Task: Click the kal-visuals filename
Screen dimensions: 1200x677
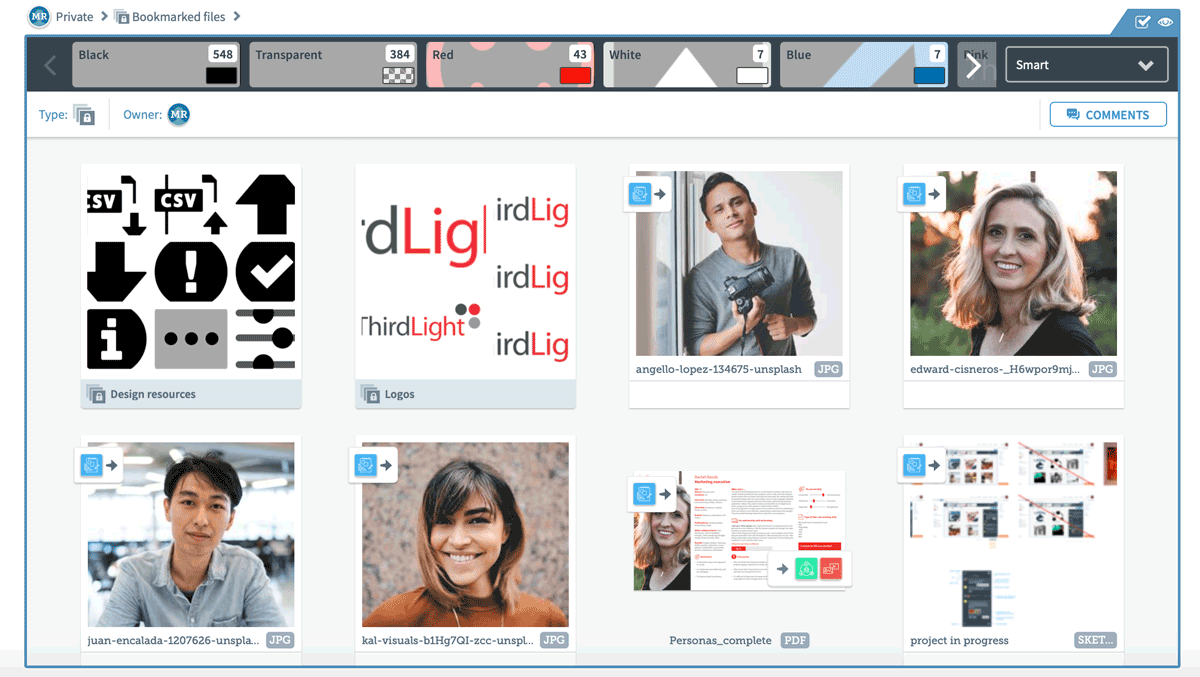Action: (448, 640)
